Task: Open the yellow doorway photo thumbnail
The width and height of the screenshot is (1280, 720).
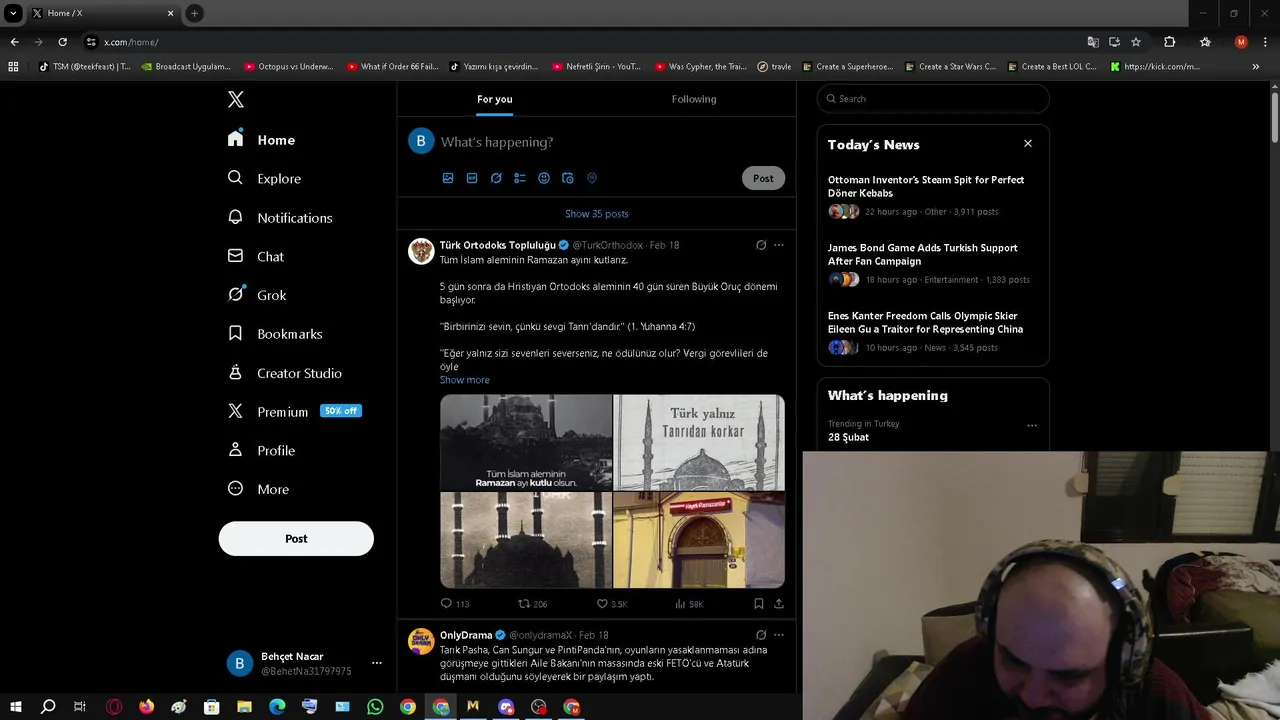Action: click(699, 540)
